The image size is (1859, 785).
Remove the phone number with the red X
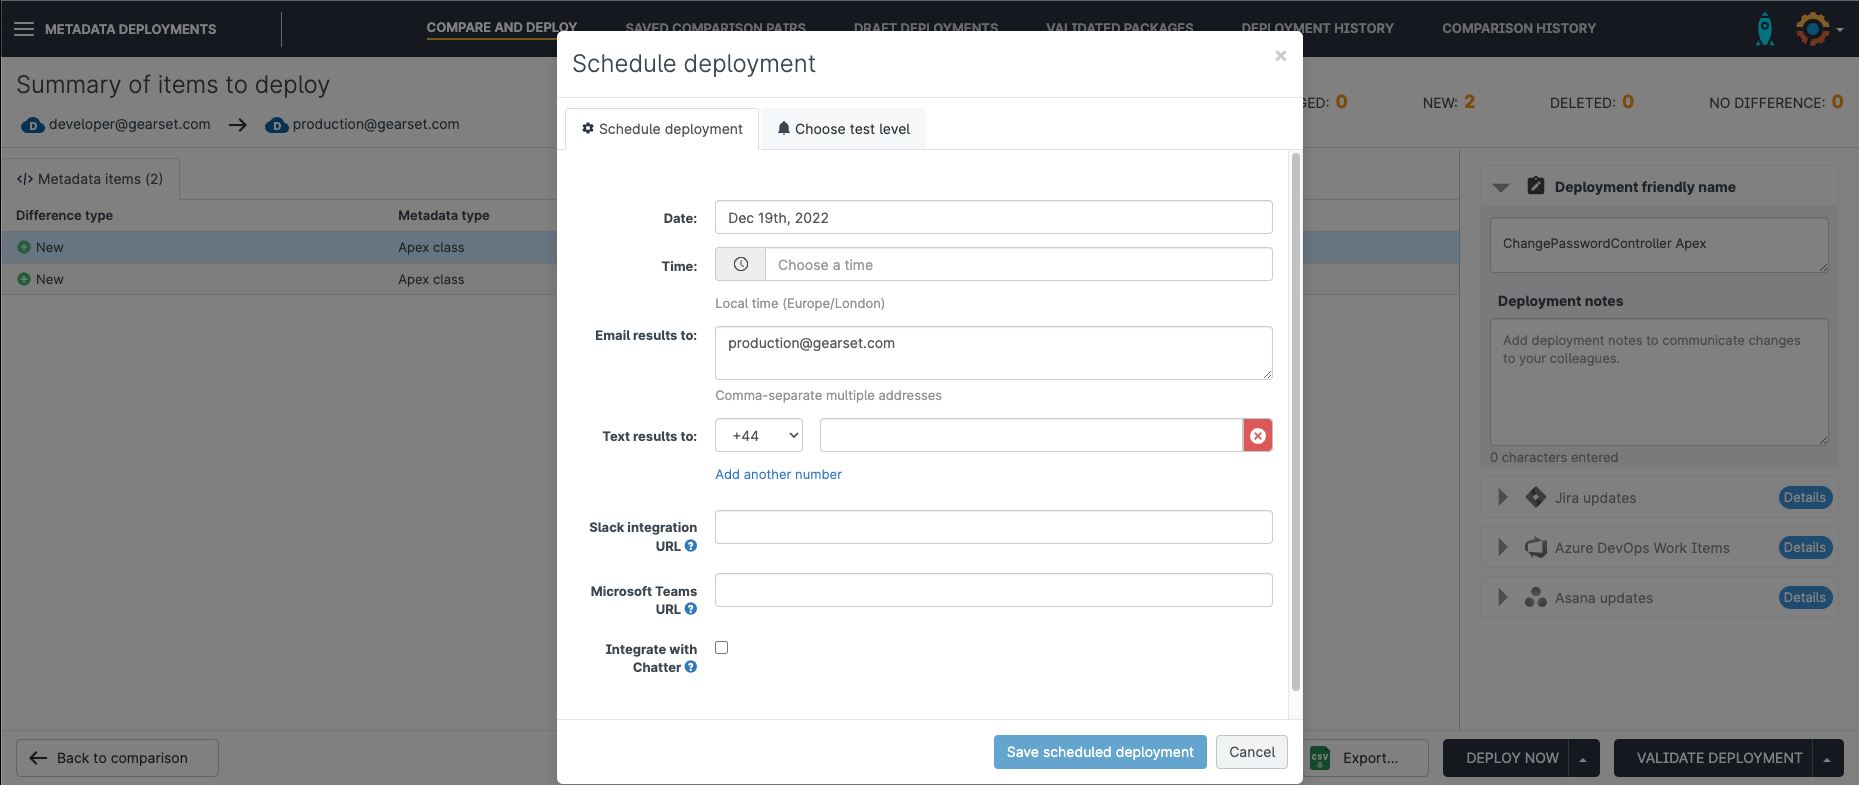click(x=1257, y=436)
